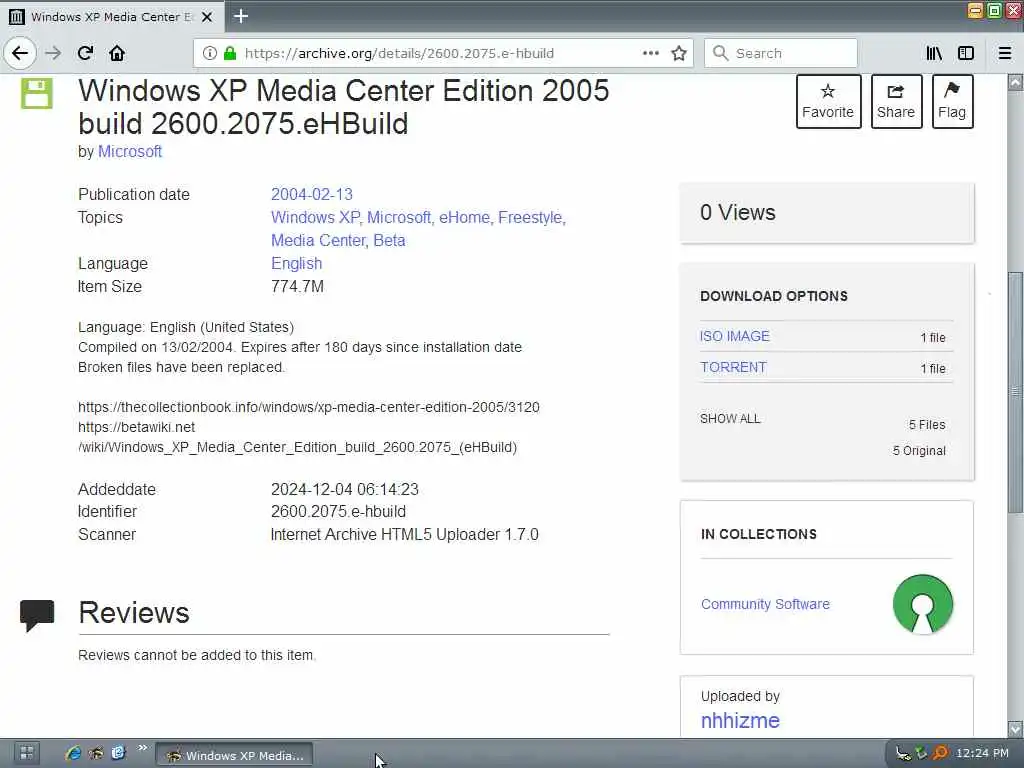Screen dimensions: 1024x768
Task: Select the Windows XP Media Center browser tab
Action: [112, 16]
